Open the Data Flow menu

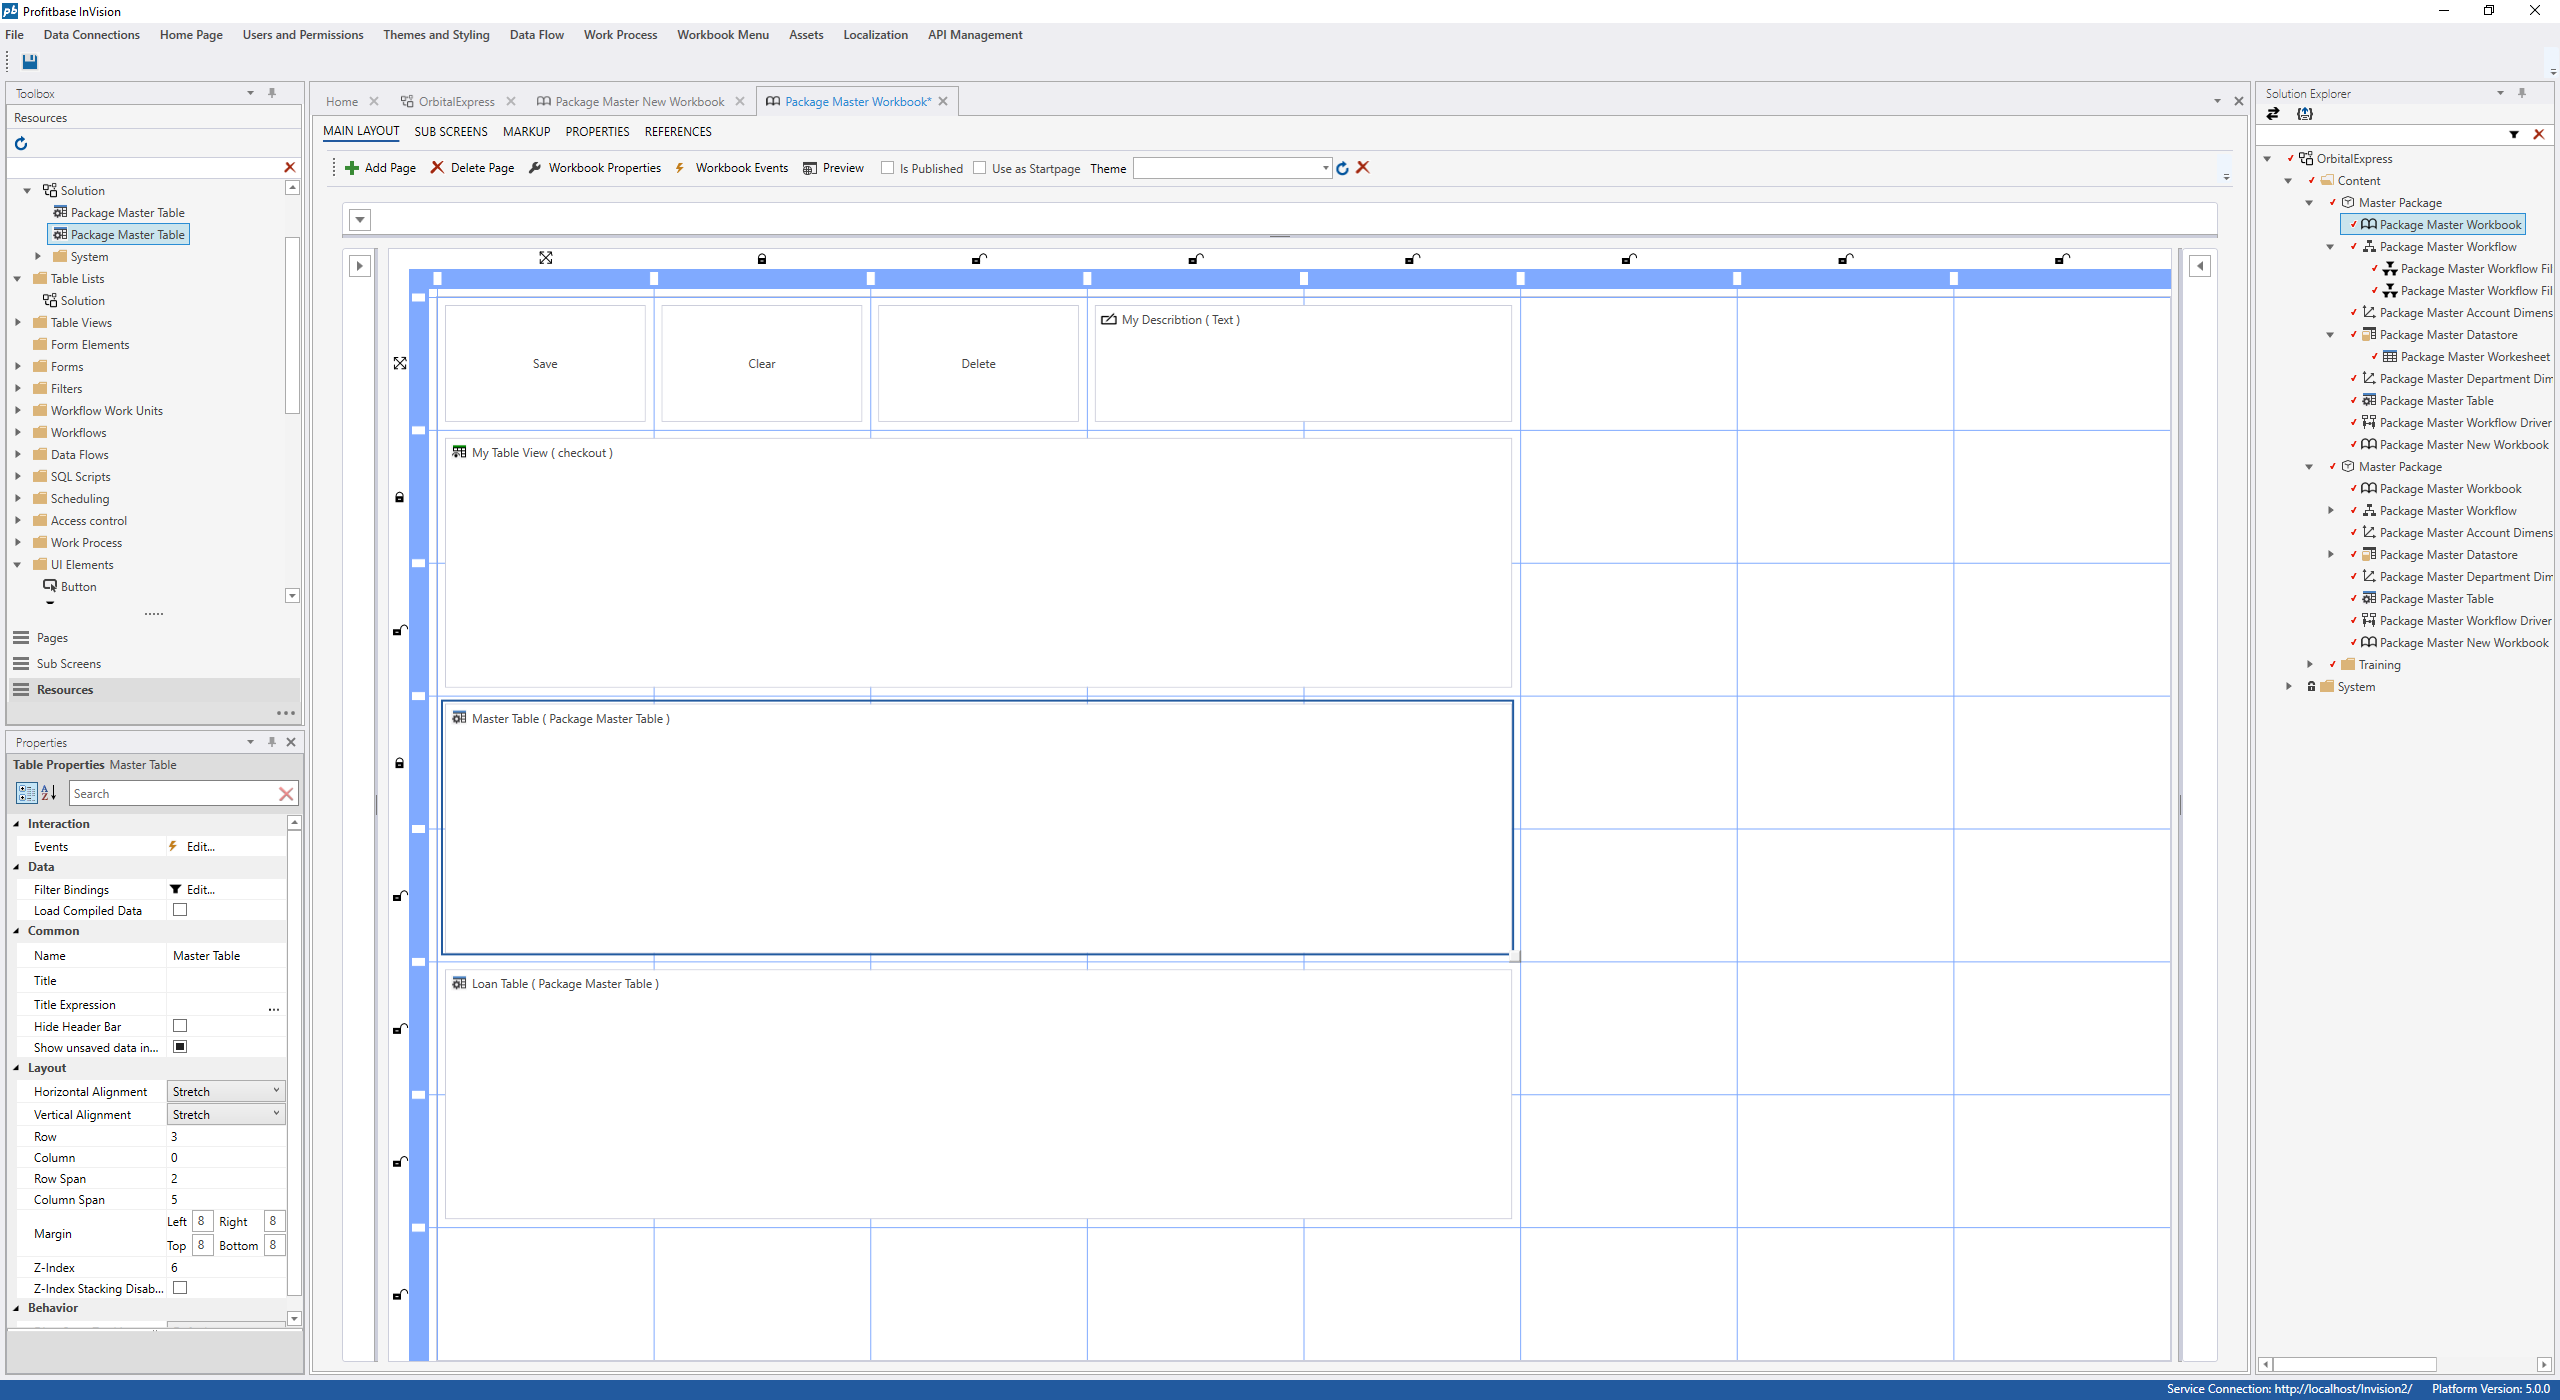(536, 35)
